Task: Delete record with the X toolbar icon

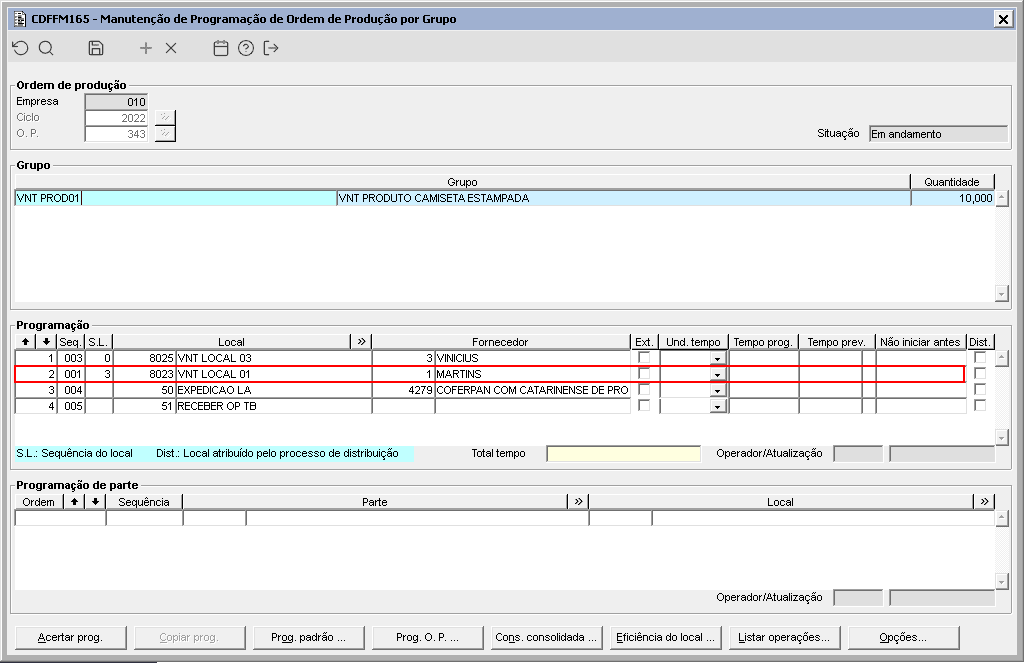Action: (x=171, y=48)
